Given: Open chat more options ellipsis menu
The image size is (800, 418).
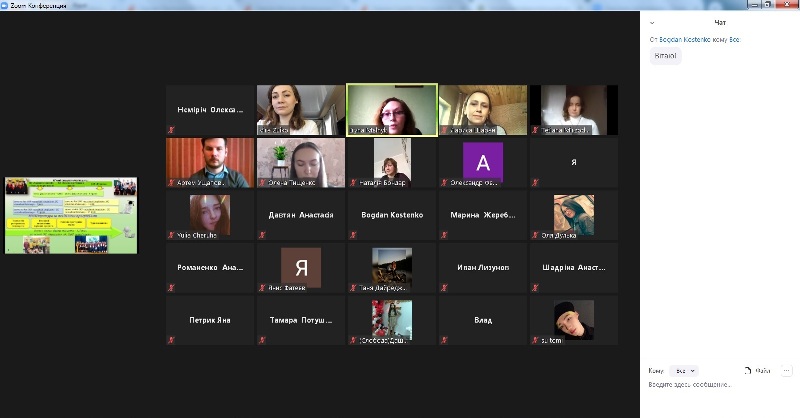Looking at the screenshot, I should coord(786,370).
